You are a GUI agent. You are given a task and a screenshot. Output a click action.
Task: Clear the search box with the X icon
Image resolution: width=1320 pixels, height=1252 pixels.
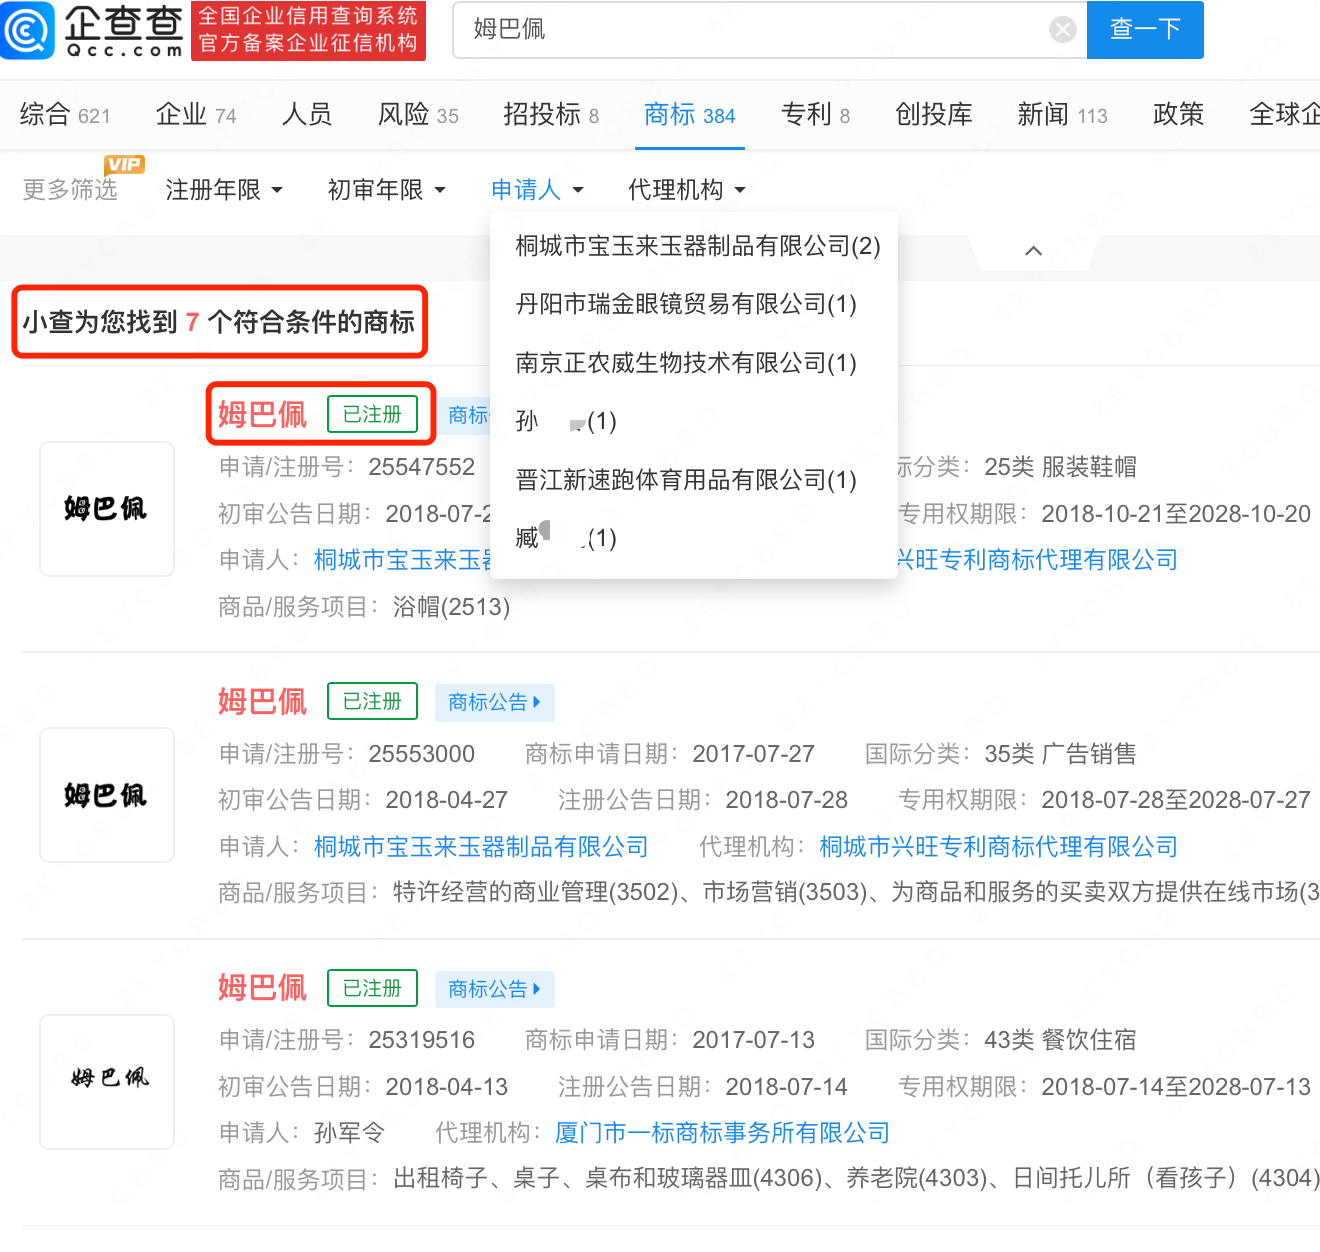tap(1062, 29)
